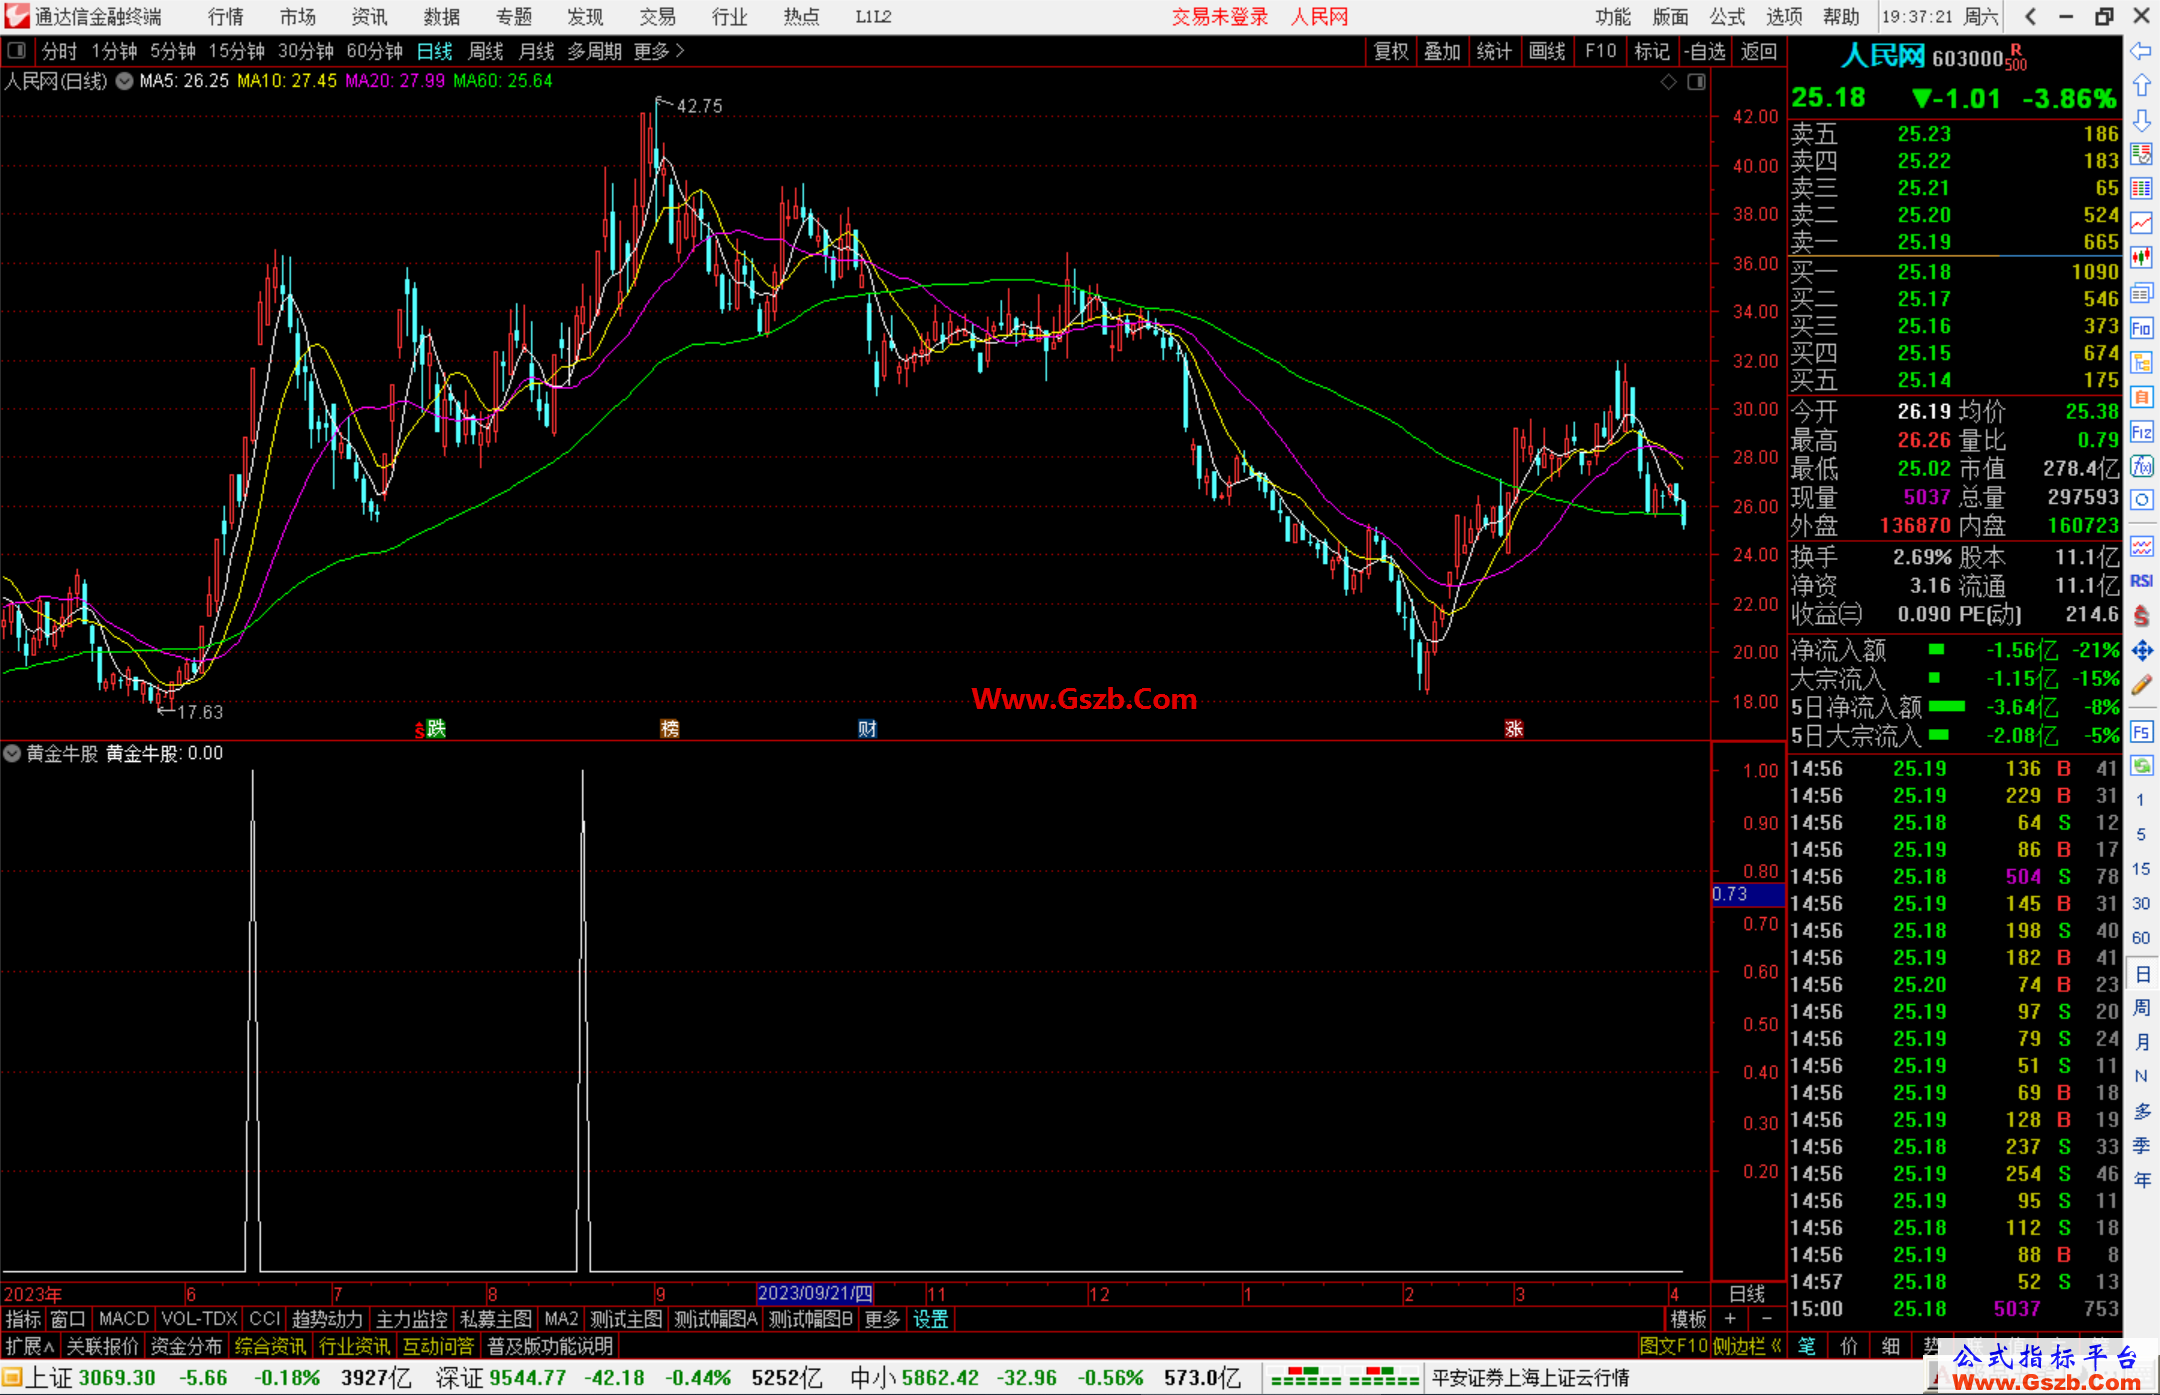
Task: Click the diamond icon above the chart
Action: click(1668, 82)
